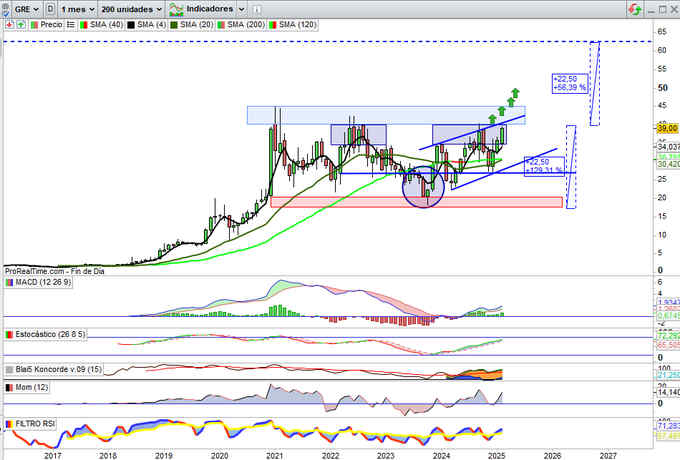Open SMA (200) indicator settings
The image size is (680, 460).
tap(246, 25)
